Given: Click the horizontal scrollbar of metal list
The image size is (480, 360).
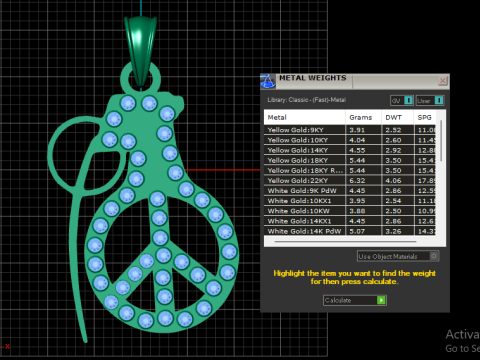Looking at the screenshot, I should click(x=345, y=241).
